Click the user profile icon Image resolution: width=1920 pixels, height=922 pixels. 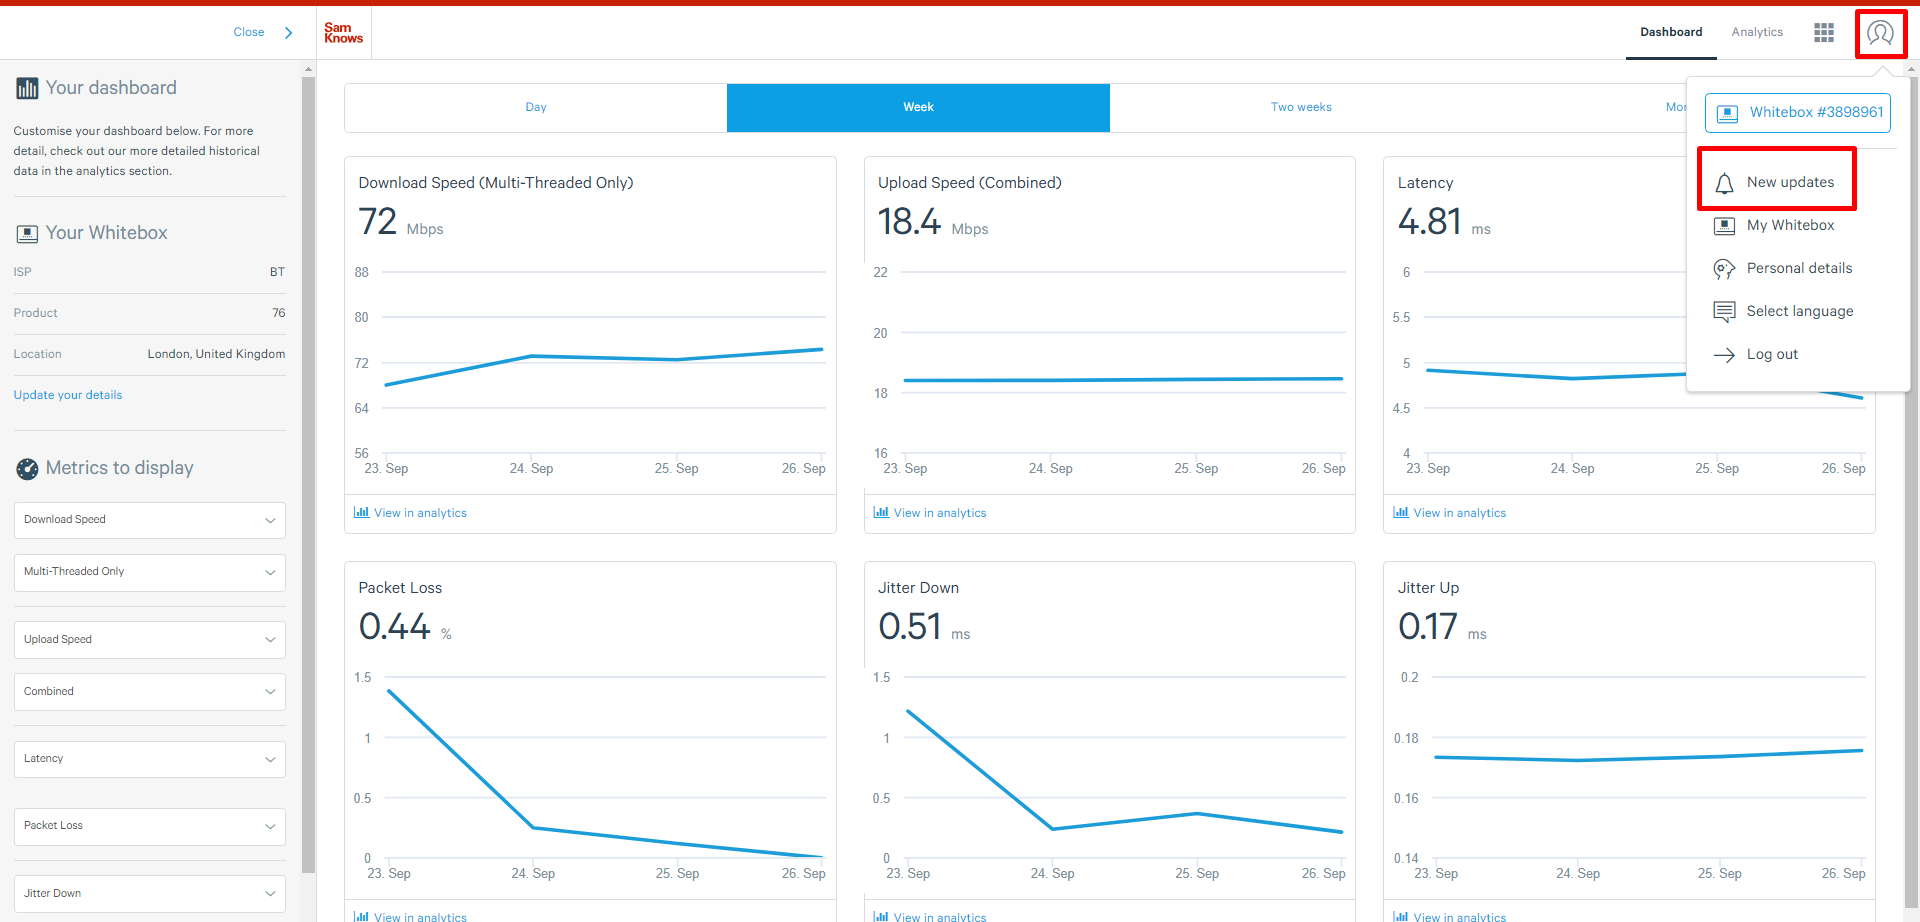tap(1880, 33)
